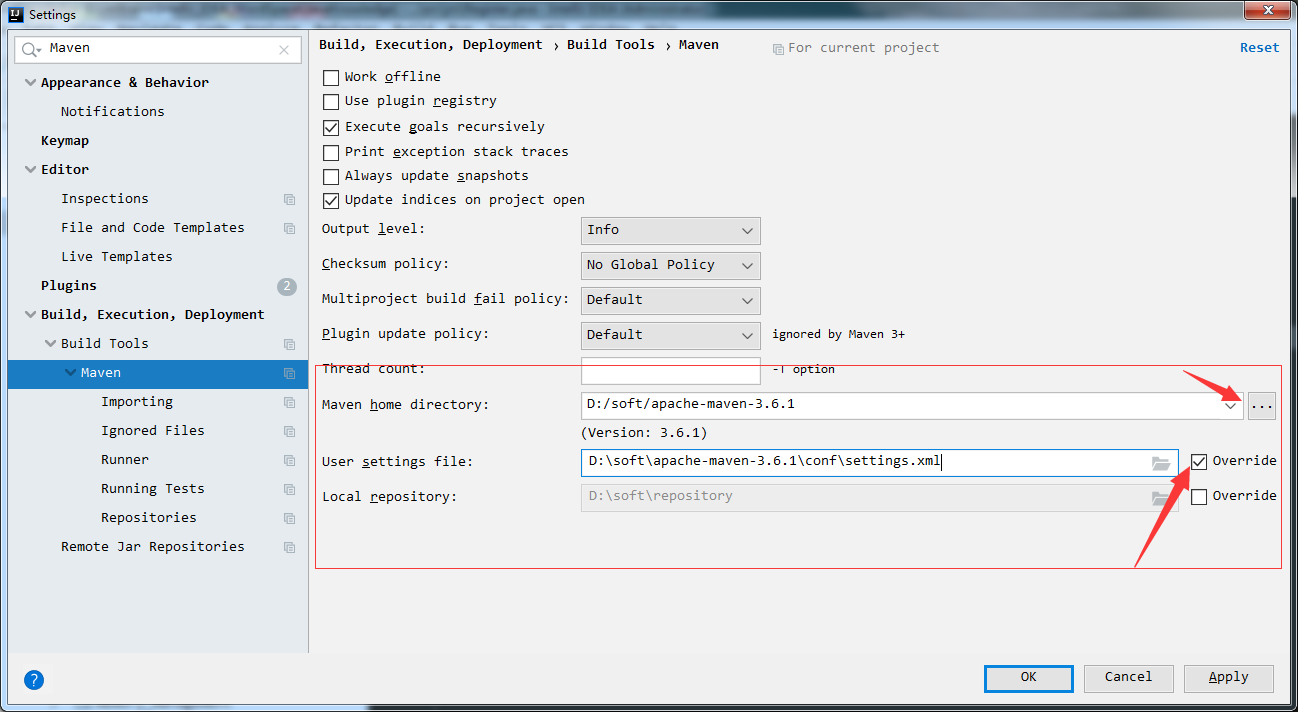Click Build Tools in the breadcrumb

tap(610, 45)
